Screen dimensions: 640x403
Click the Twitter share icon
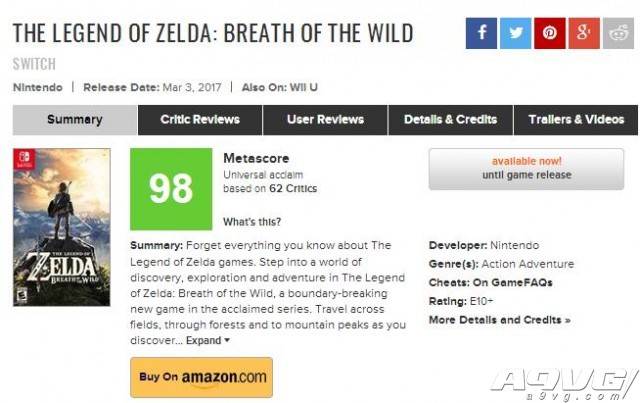point(516,33)
